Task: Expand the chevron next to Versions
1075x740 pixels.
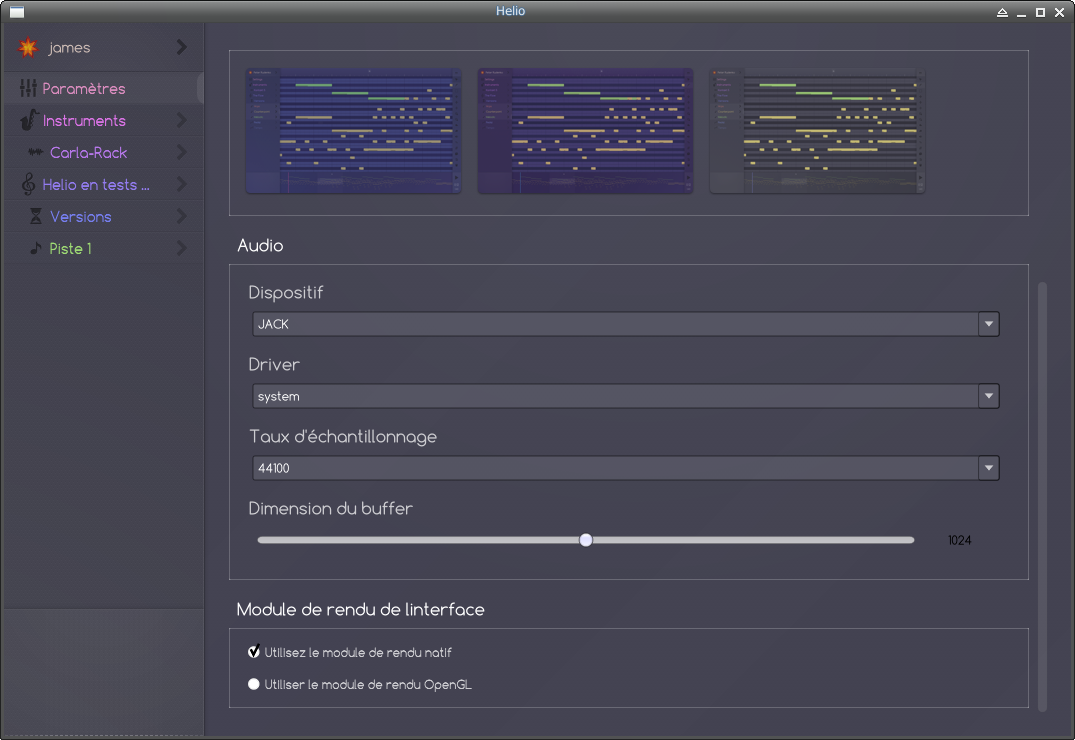Action: 182,216
